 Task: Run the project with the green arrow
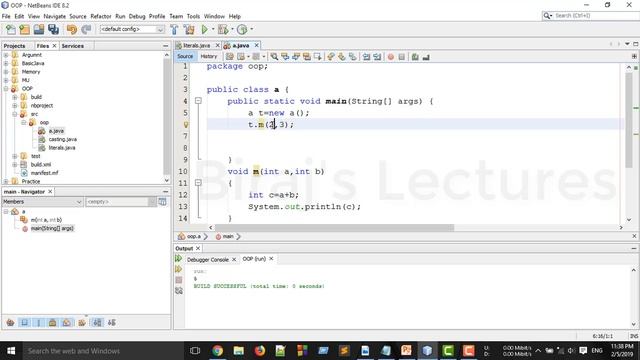[204, 29]
